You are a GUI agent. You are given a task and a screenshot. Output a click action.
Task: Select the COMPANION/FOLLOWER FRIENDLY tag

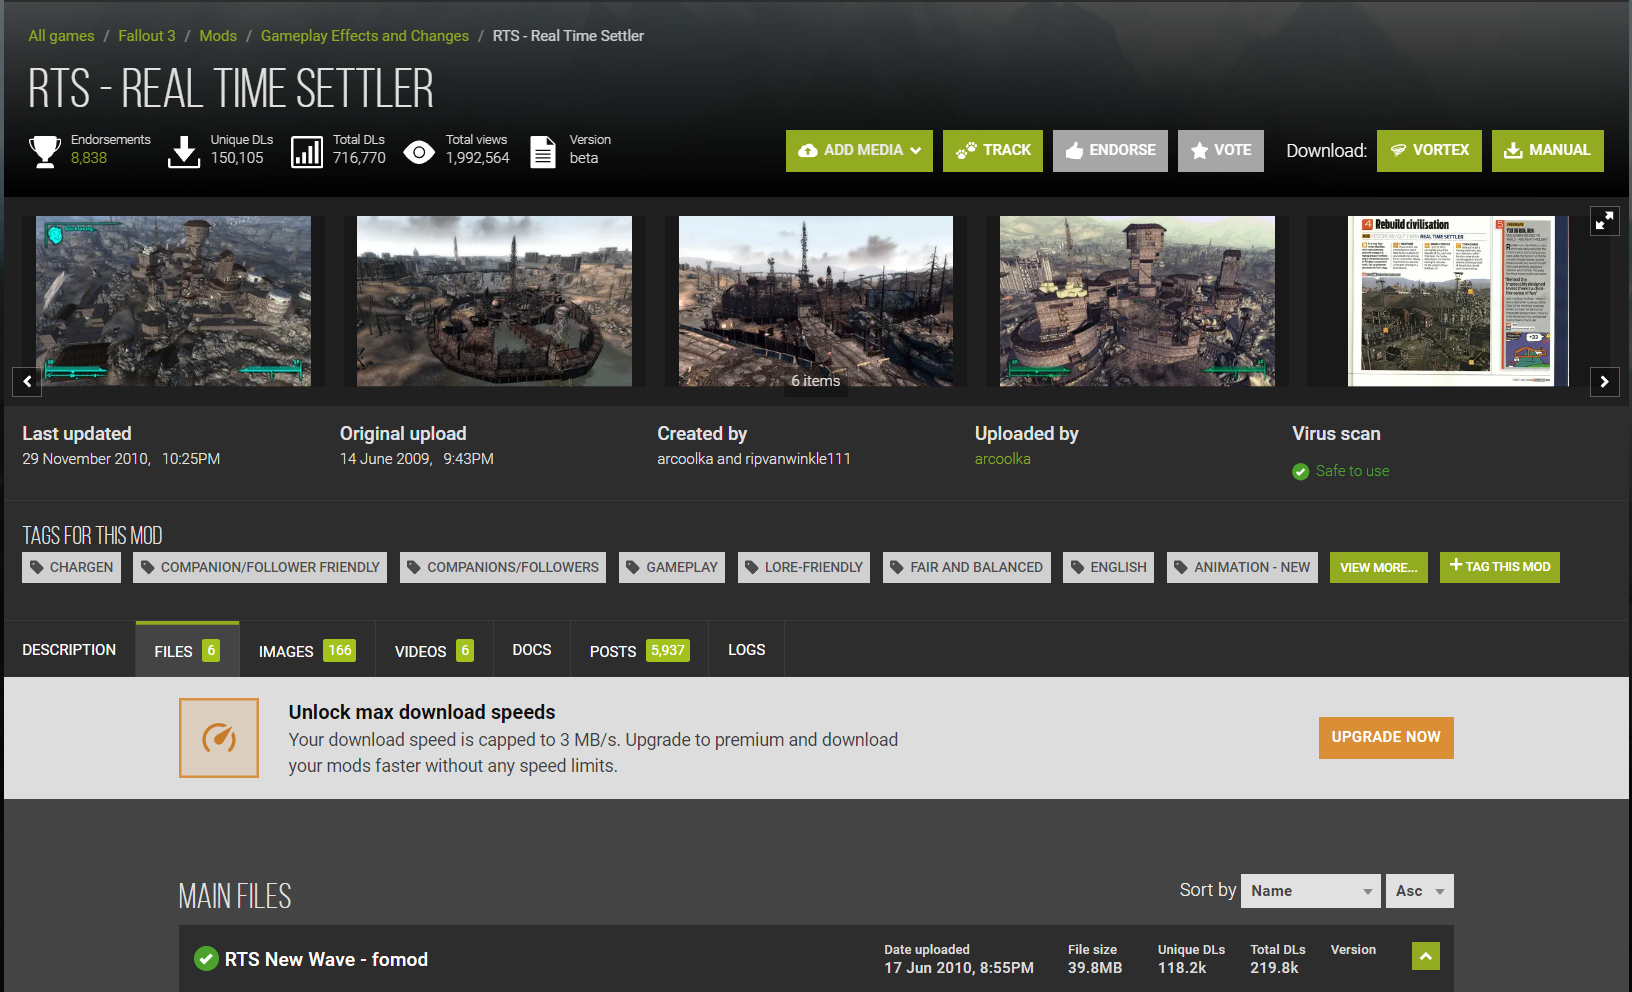click(x=260, y=567)
